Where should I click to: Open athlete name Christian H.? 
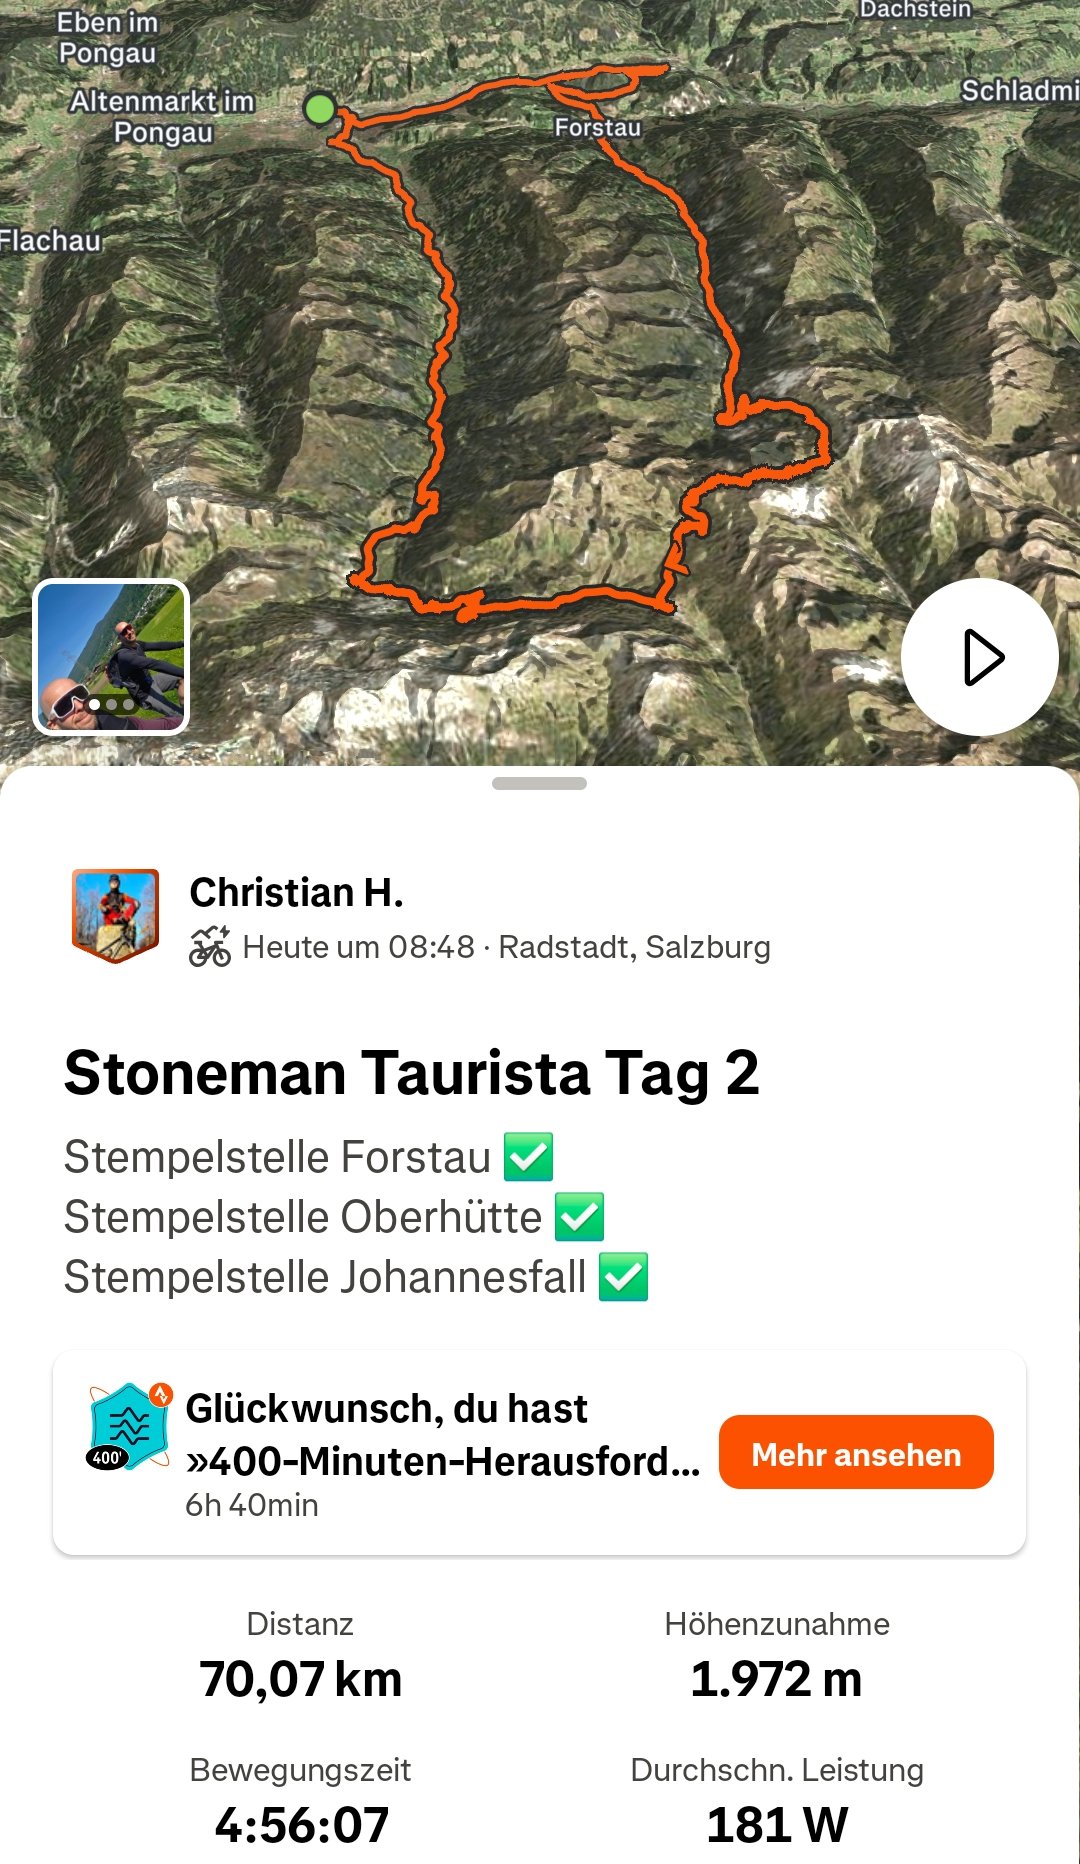pyautogui.click(x=297, y=892)
